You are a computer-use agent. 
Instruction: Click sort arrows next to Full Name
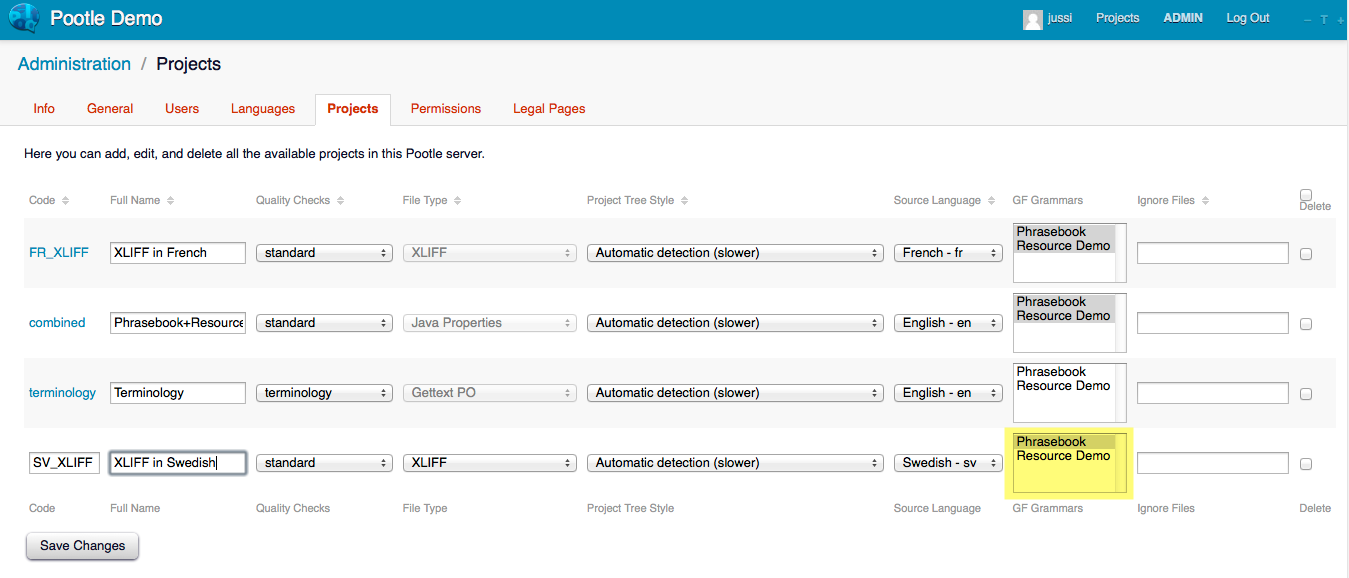pos(171,201)
